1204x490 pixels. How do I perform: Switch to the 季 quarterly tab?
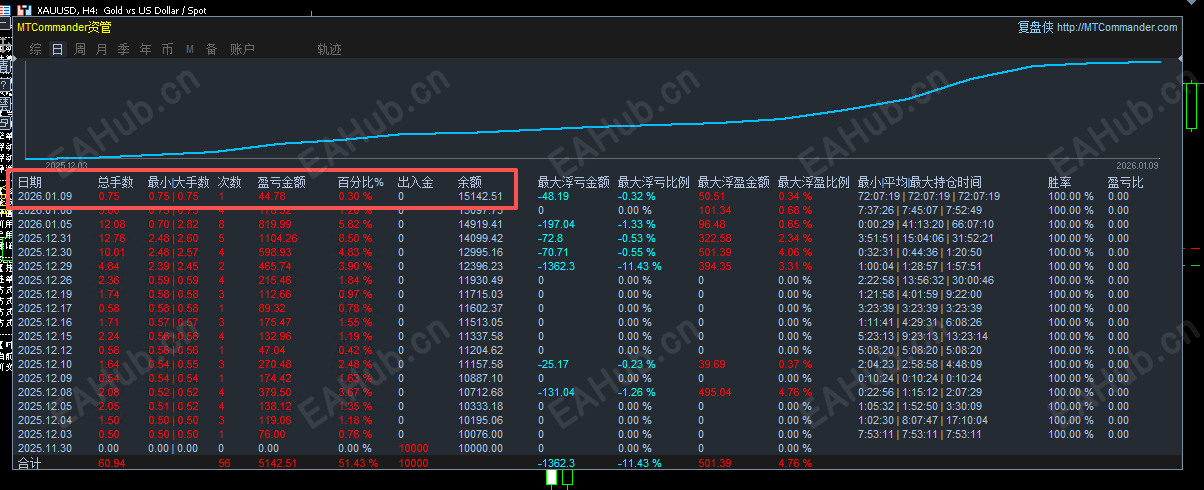124,49
